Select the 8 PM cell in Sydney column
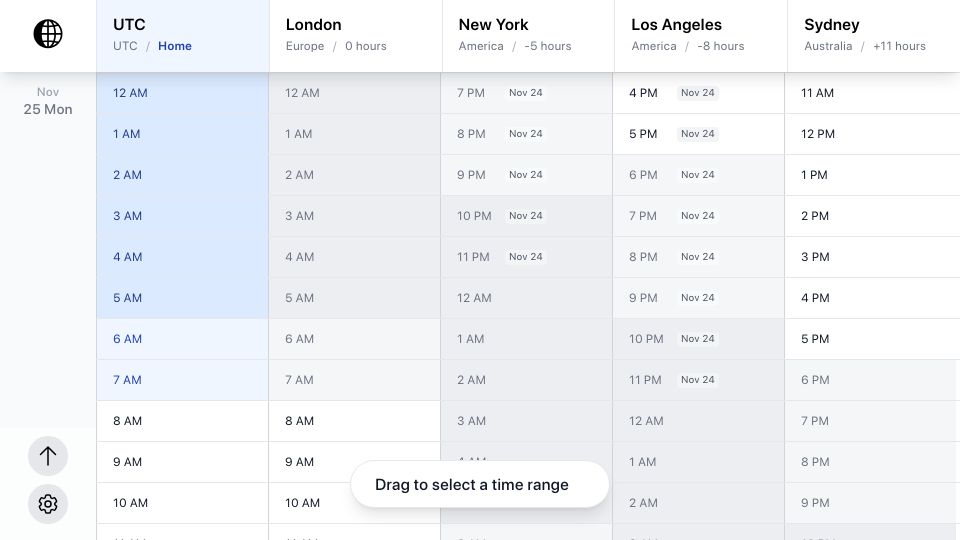960x540 pixels. pyautogui.click(x=872, y=462)
